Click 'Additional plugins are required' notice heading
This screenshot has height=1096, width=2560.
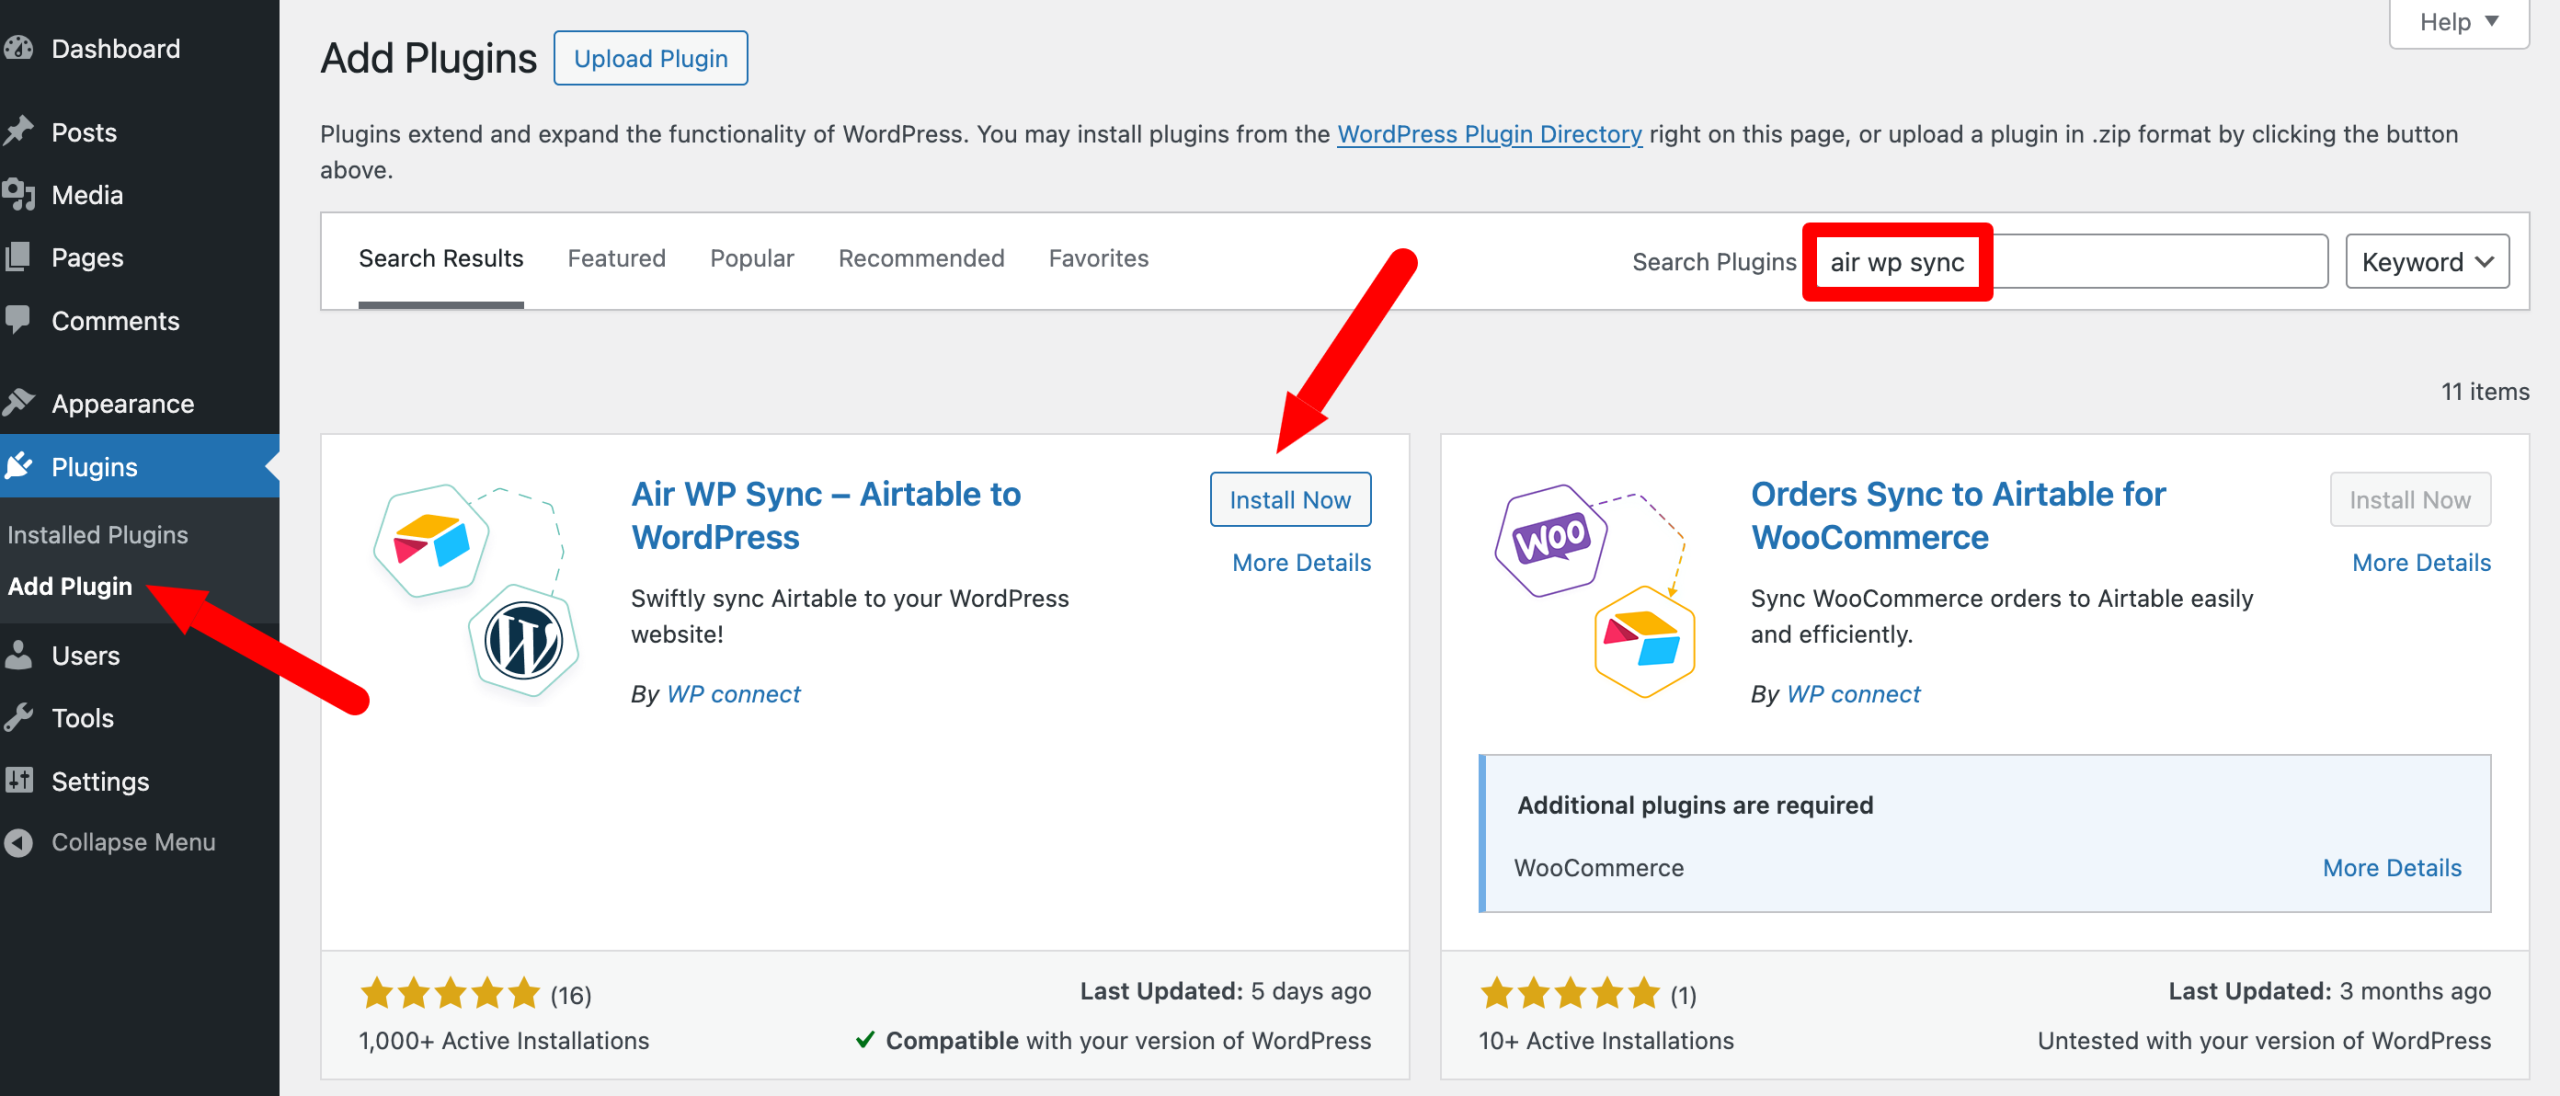coord(1695,804)
